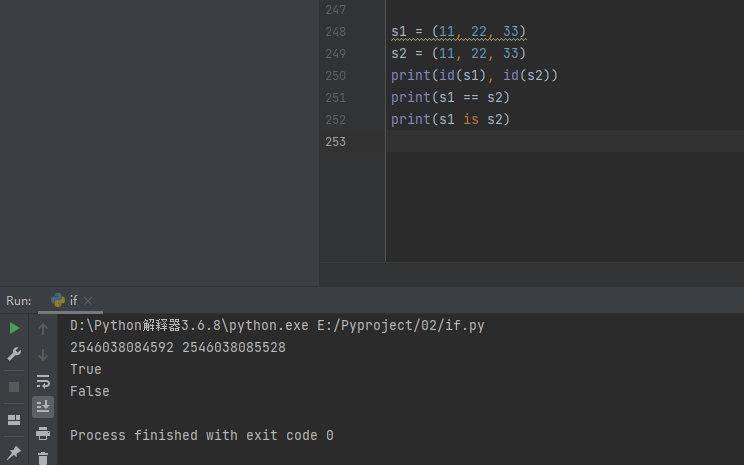This screenshot has width=744, height=465.
Task: Toggle scroll to end of output
Action: pyautogui.click(x=43, y=406)
